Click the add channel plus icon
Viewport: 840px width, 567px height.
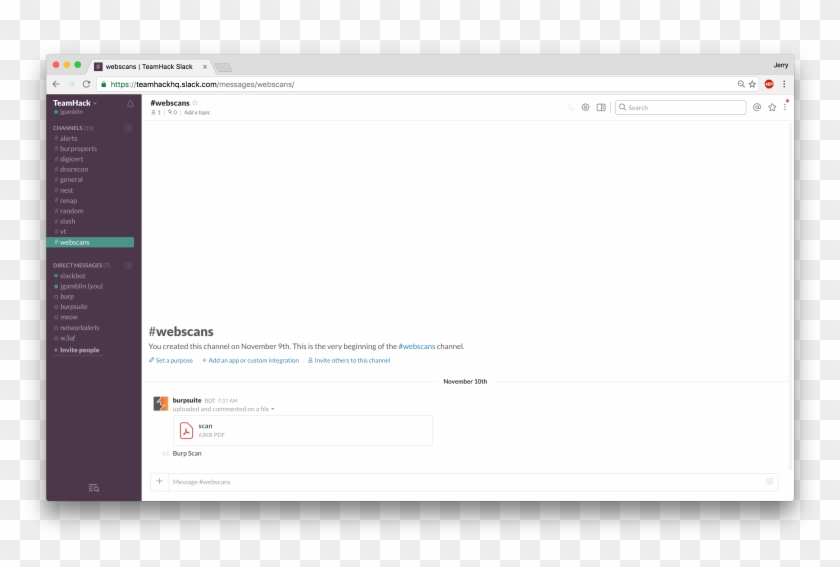coord(128,128)
